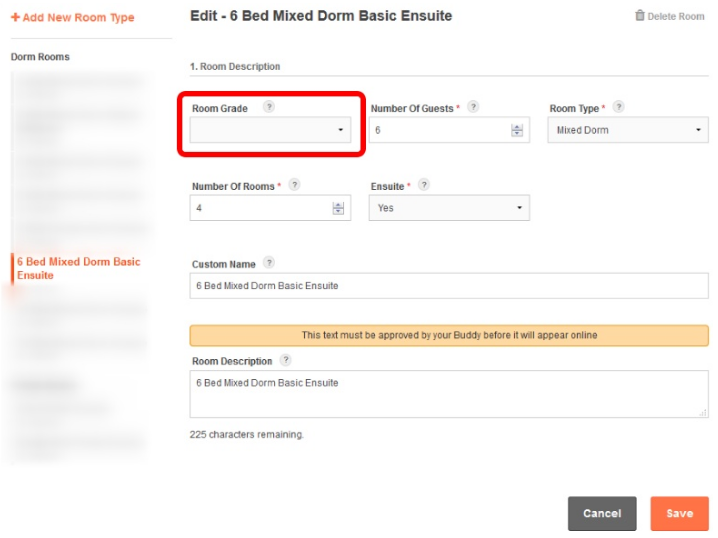Click the Number Of Rooms spinner arrows
Viewport: 718px width, 538px height.
click(338, 208)
